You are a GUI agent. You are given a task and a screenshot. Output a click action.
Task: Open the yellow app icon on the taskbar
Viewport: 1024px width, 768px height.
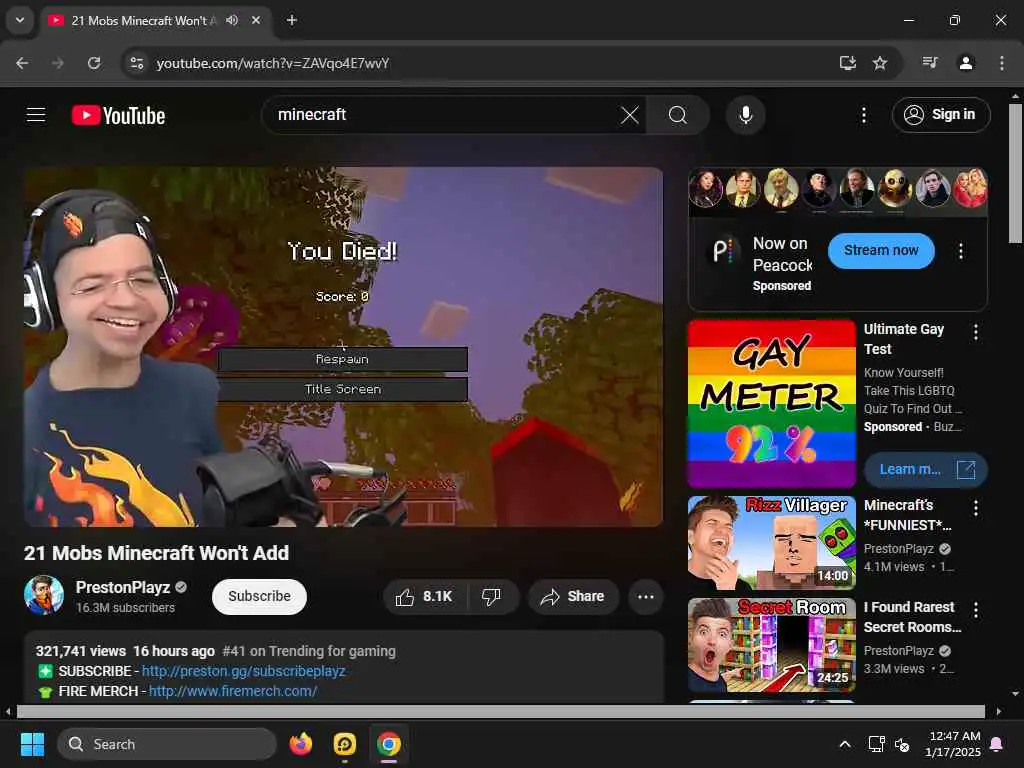point(345,744)
